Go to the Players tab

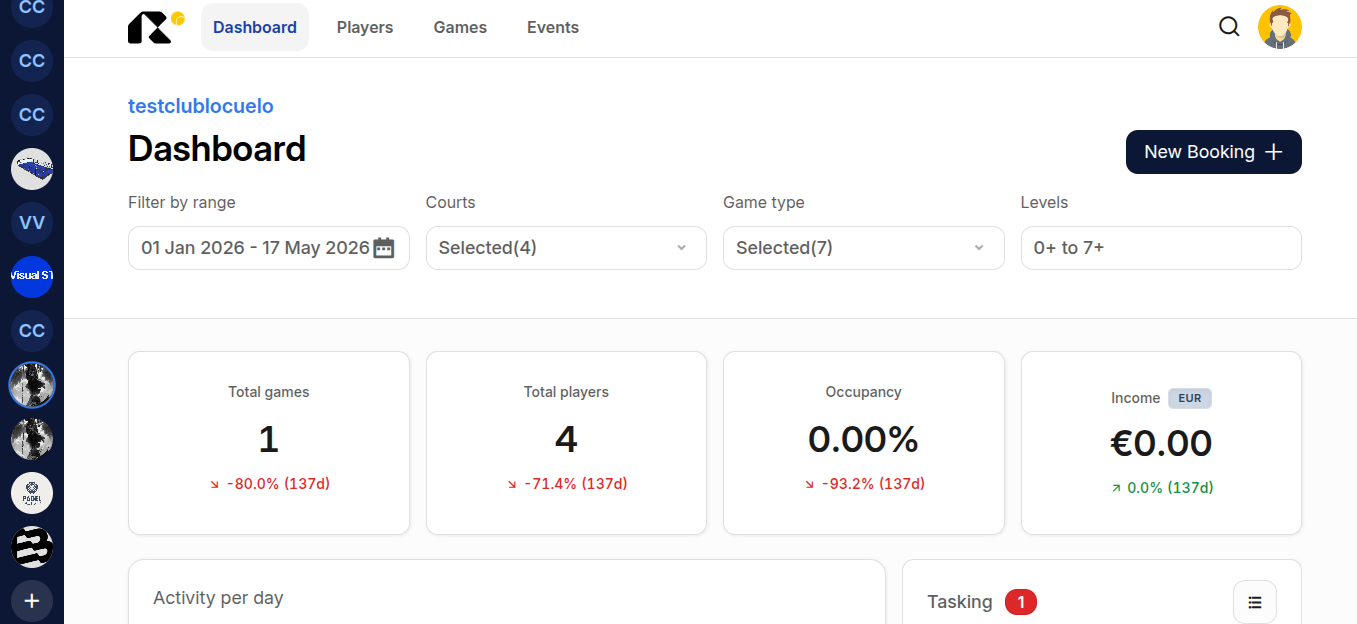tap(365, 27)
